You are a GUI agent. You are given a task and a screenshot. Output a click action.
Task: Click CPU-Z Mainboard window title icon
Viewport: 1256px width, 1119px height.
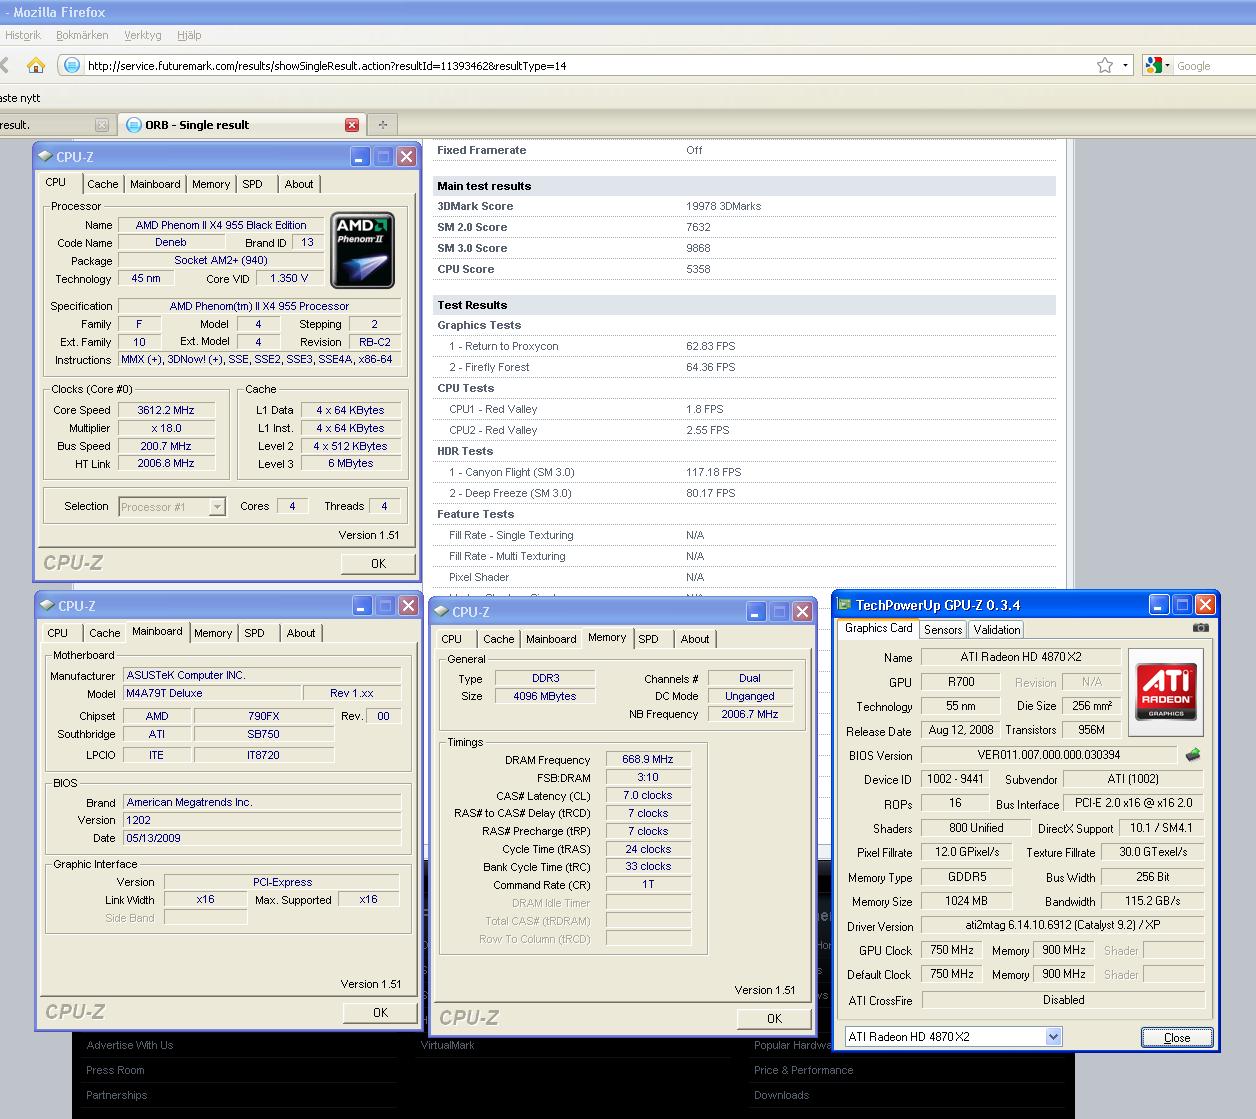pos(46,606)
